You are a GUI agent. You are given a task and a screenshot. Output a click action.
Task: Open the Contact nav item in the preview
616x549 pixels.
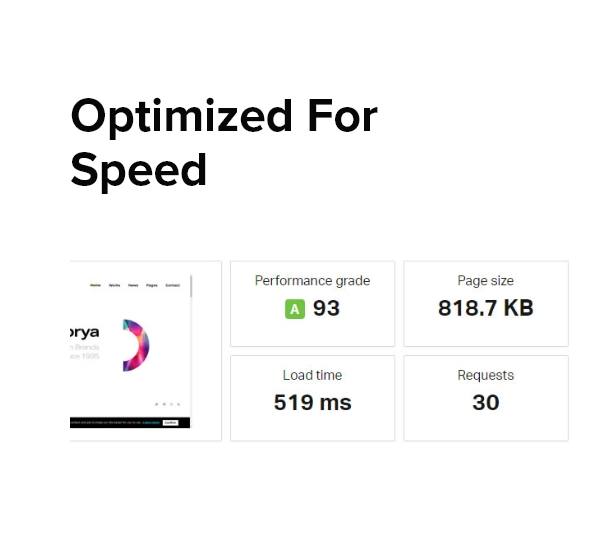pyautogui.click(x=172, y=285)
